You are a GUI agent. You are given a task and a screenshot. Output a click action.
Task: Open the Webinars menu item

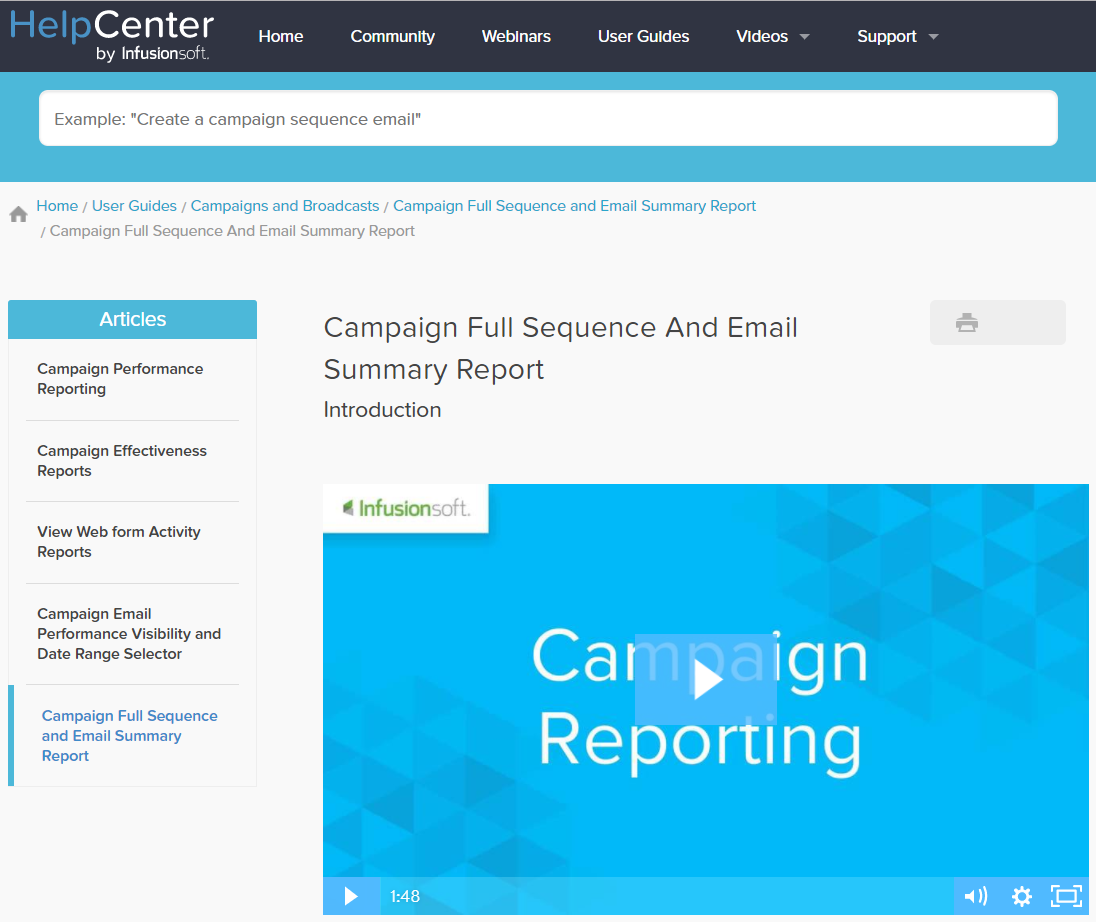516,36
